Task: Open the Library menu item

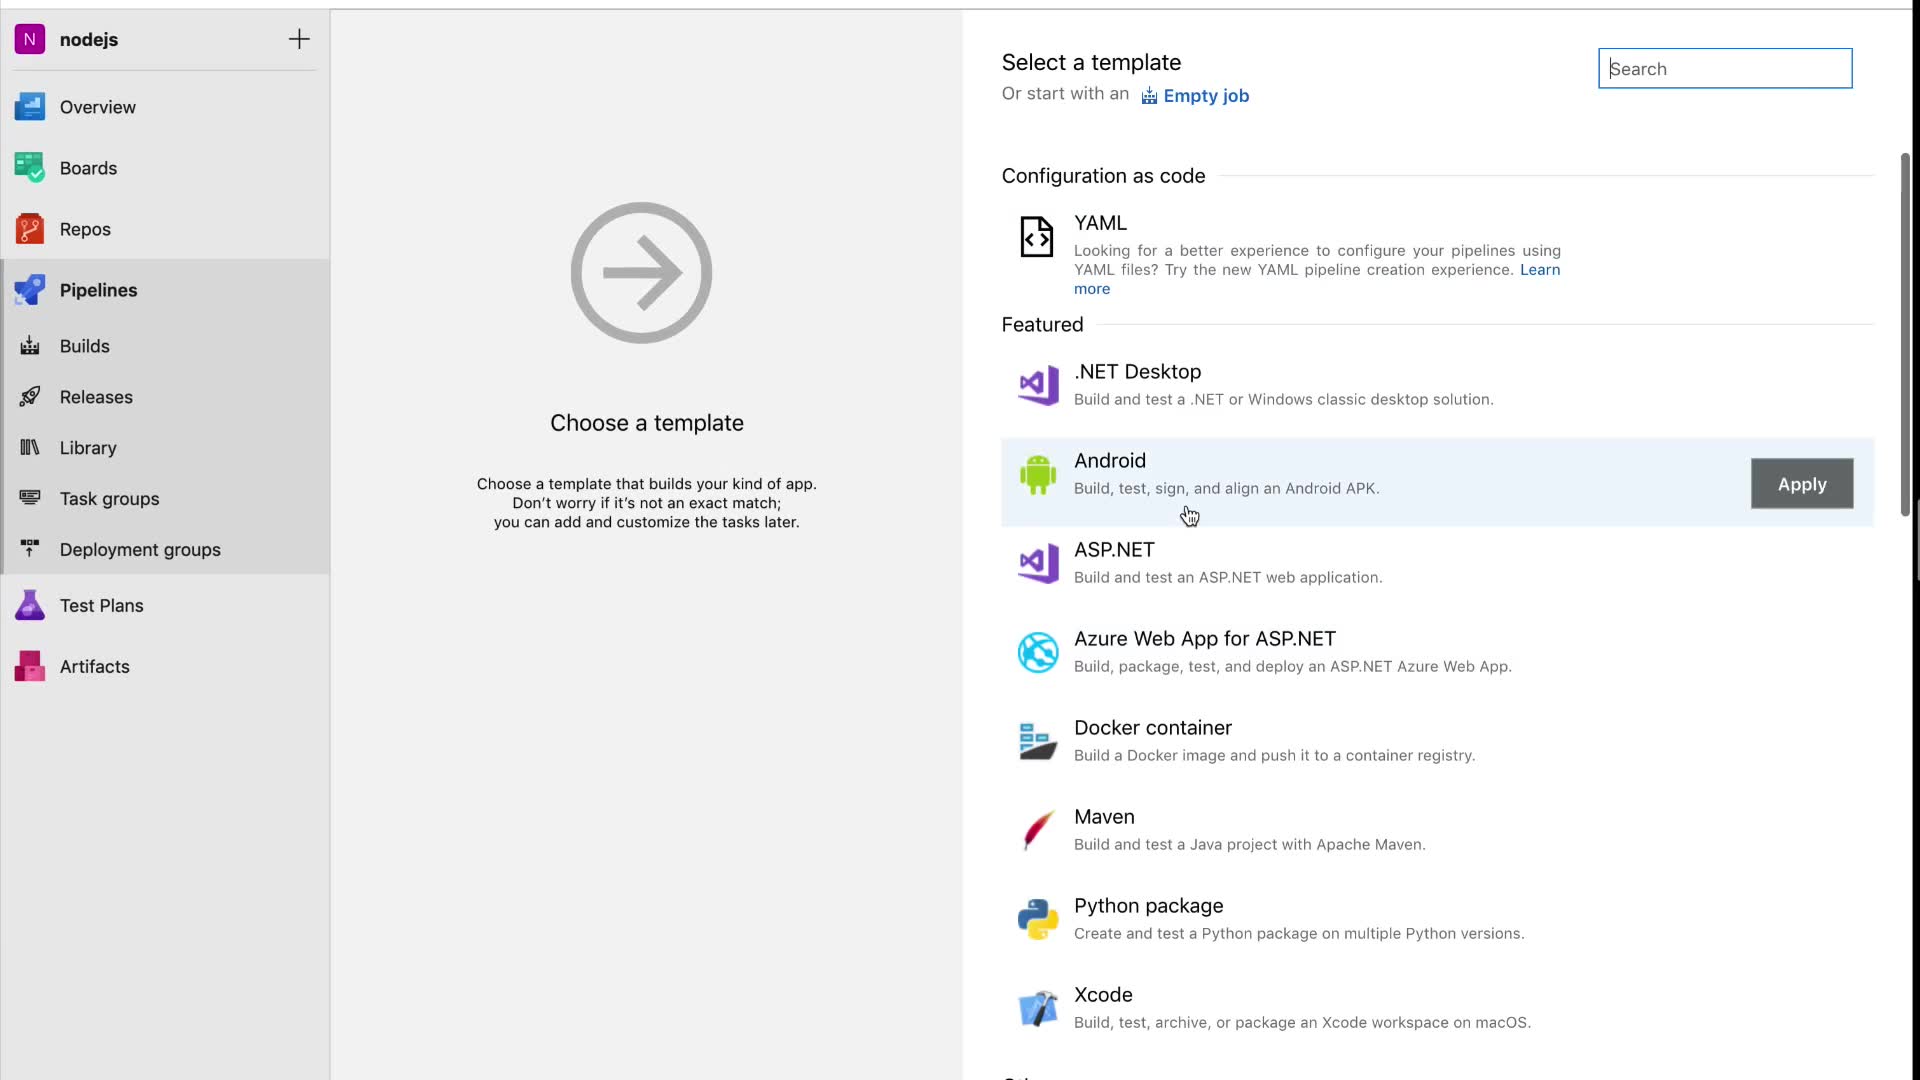Action: (88, 448)
